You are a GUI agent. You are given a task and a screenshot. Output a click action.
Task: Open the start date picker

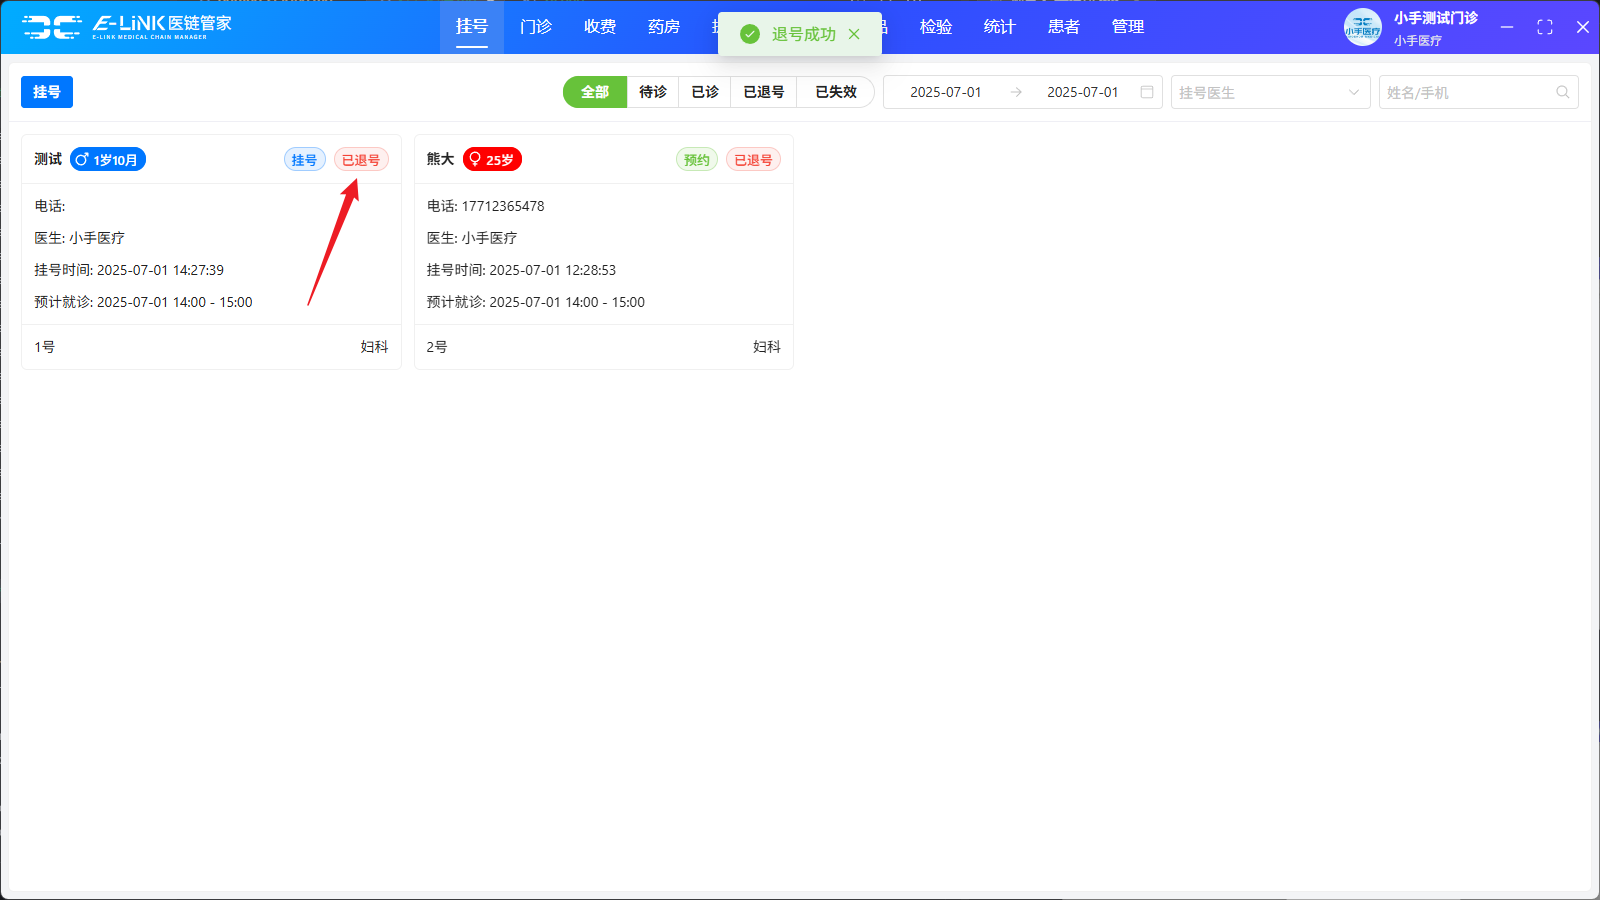[x=945, y=92]
